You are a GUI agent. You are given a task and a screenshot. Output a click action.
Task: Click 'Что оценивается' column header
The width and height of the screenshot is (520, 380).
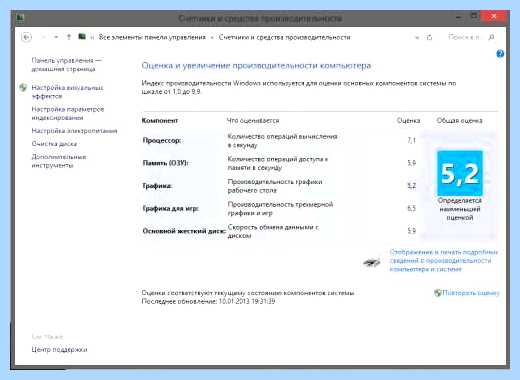pos(253,120)
